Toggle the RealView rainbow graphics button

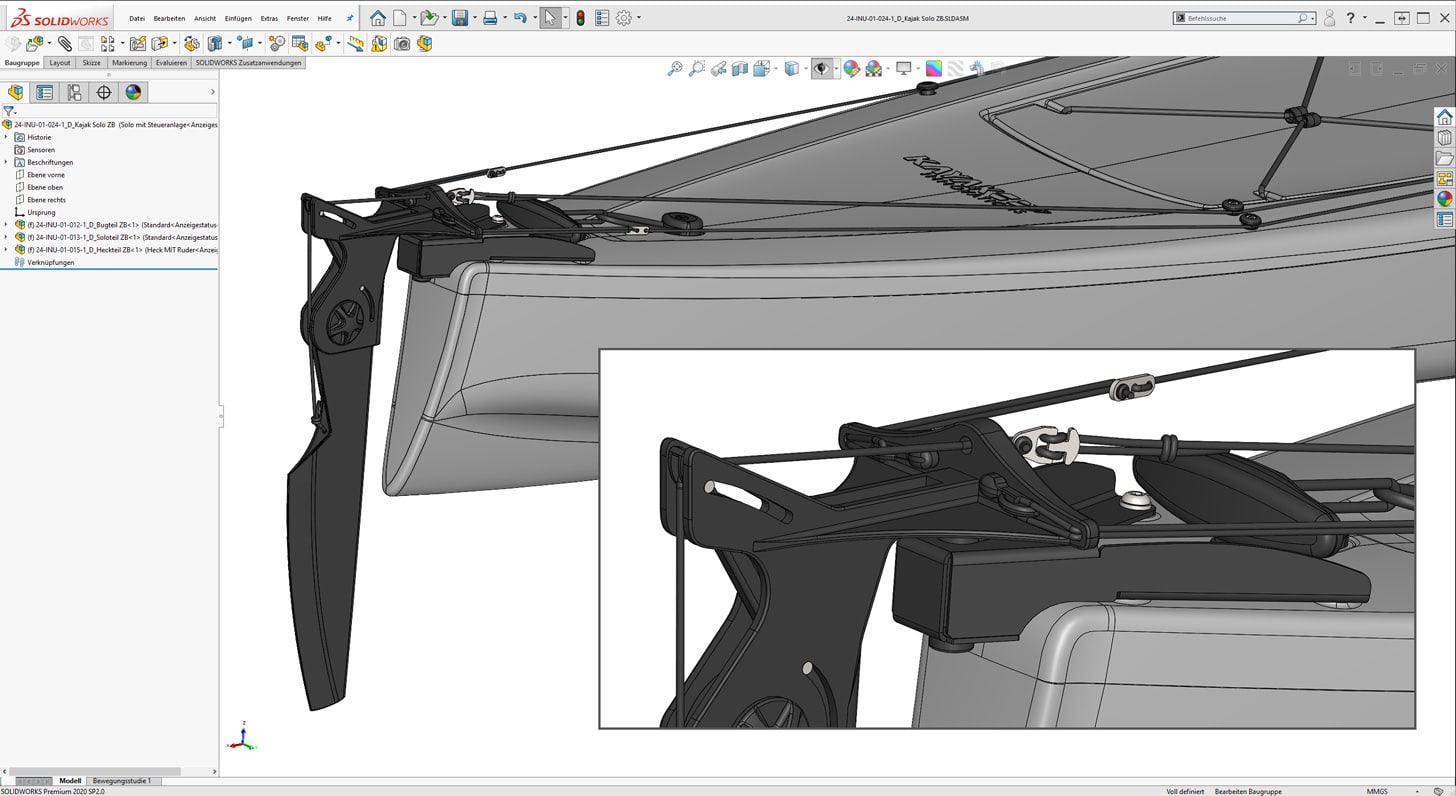coord(933,69)
